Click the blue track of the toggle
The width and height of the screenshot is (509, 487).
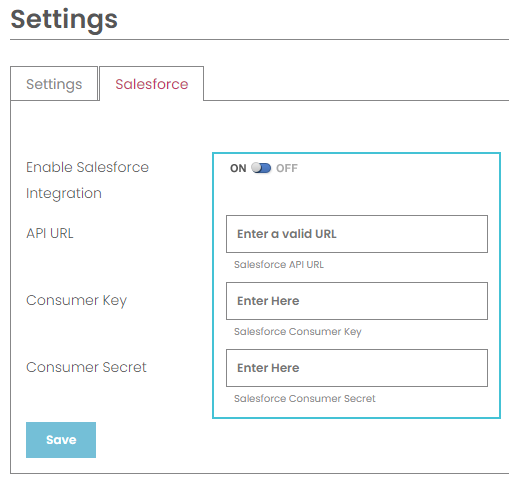267,168
